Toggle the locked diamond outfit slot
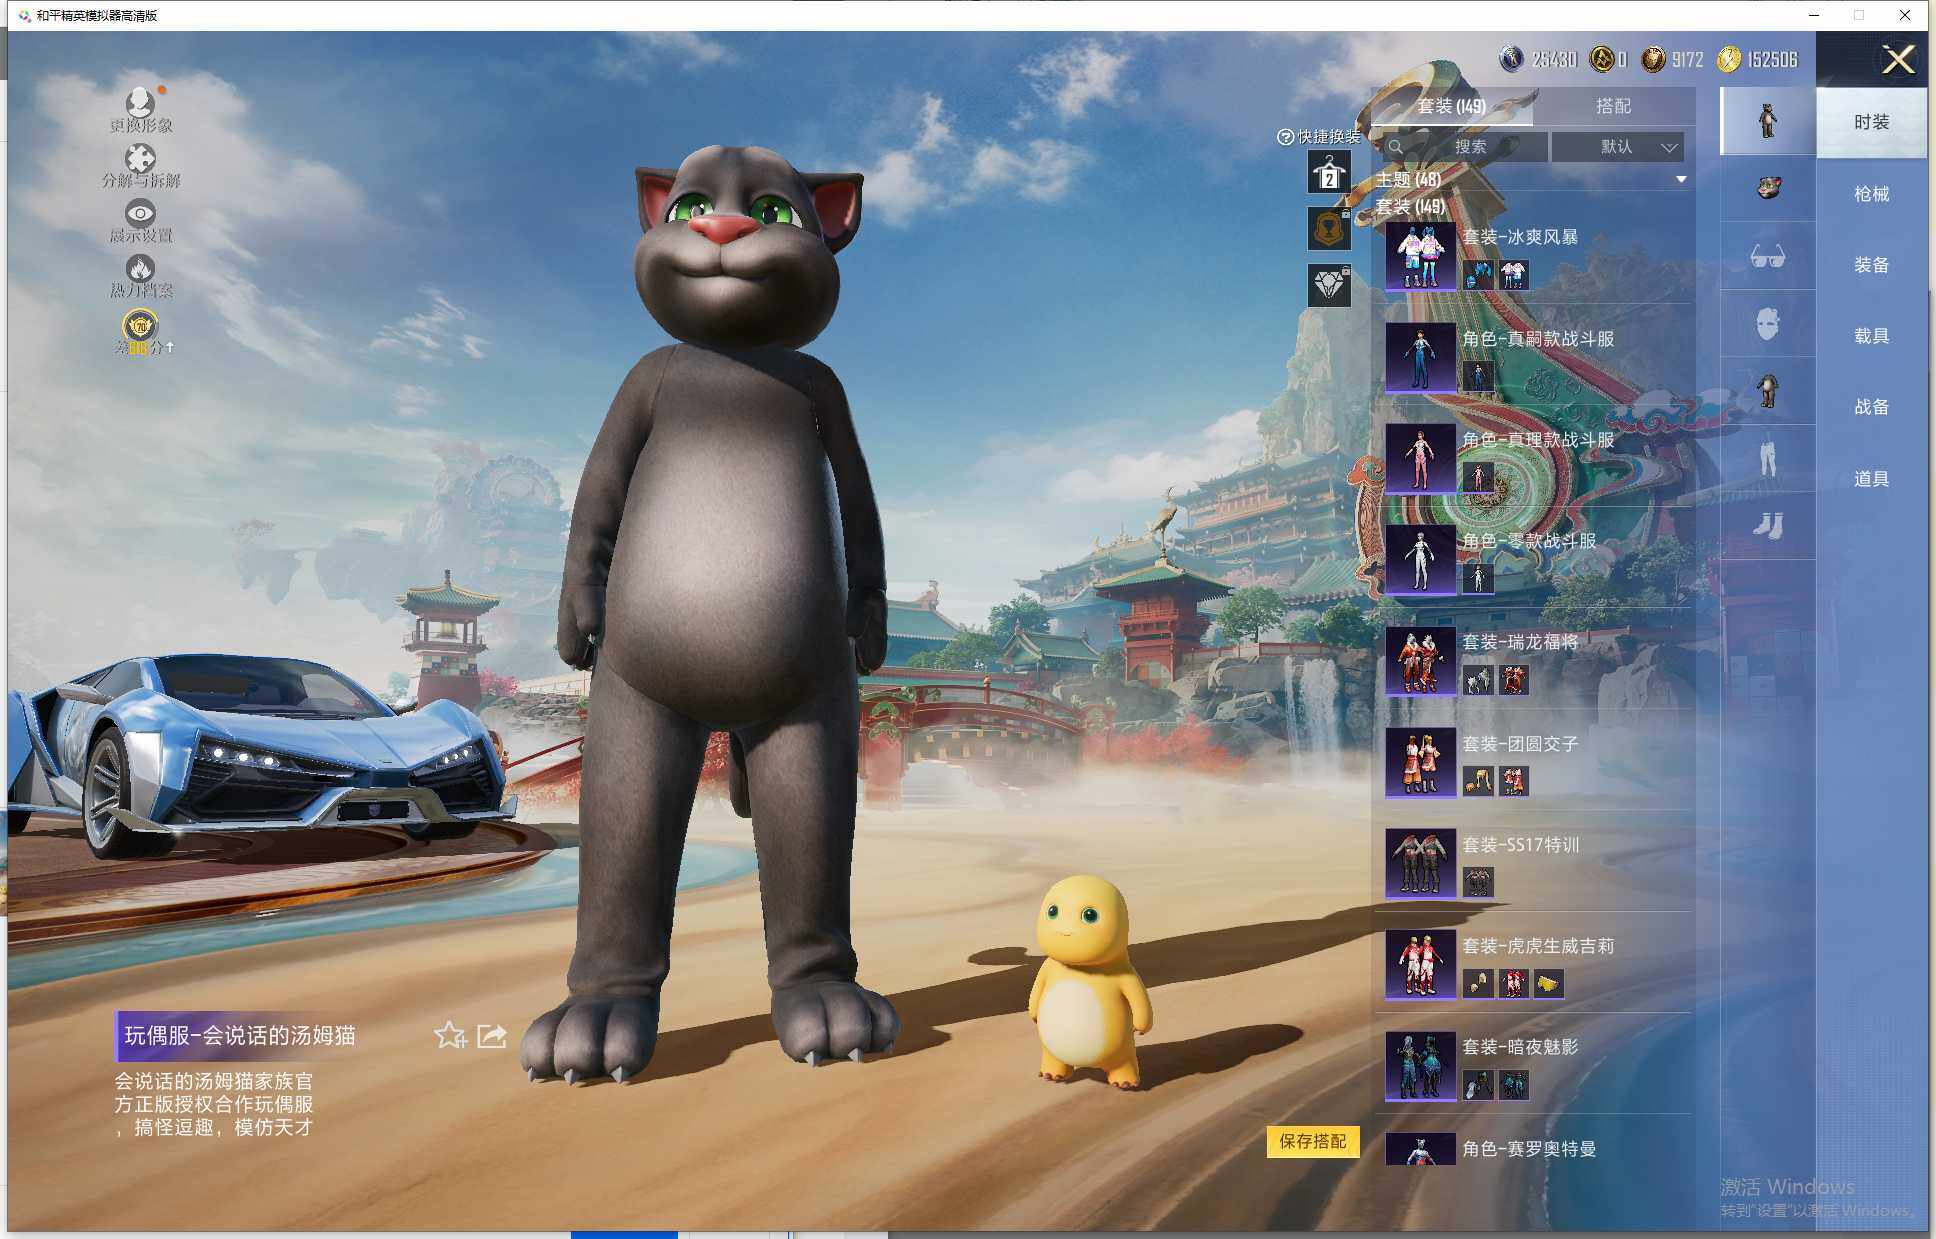Image resolution: width=1936 pixels, height=1239 pixels. (1329, 286)
